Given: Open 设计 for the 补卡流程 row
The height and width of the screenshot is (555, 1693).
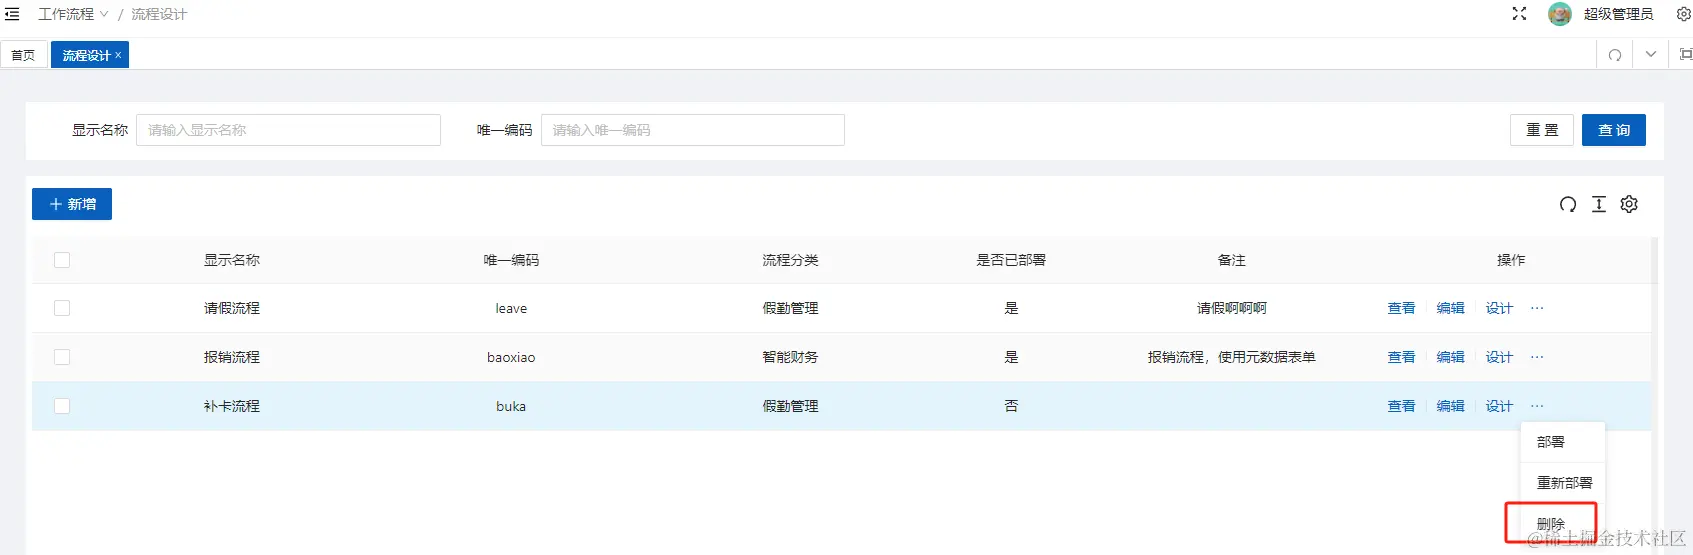Looking at the screenshot, I should (1499, 406).
